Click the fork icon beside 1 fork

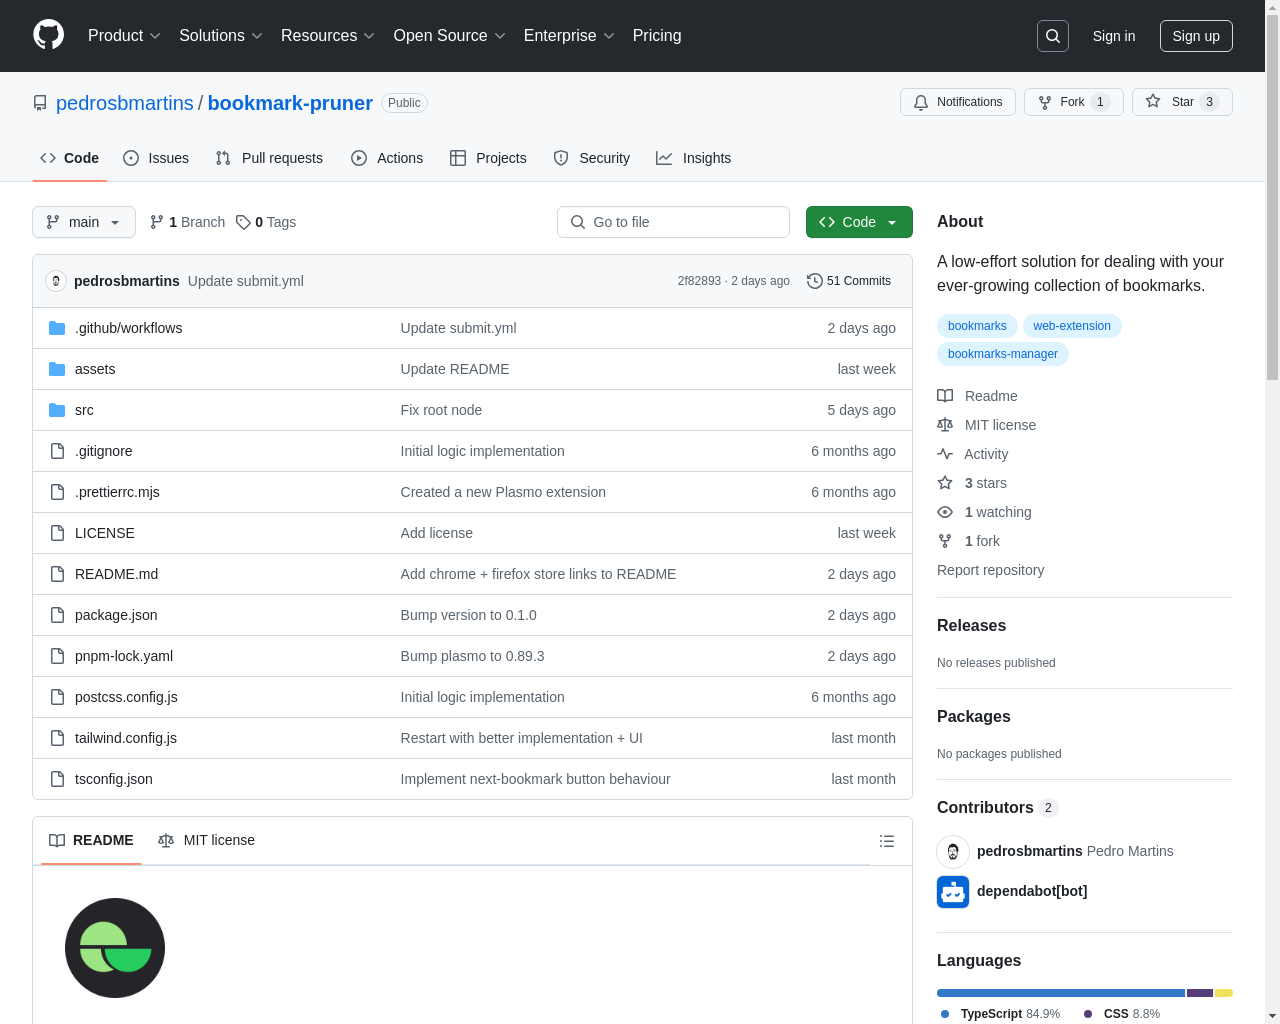point(945,541)
